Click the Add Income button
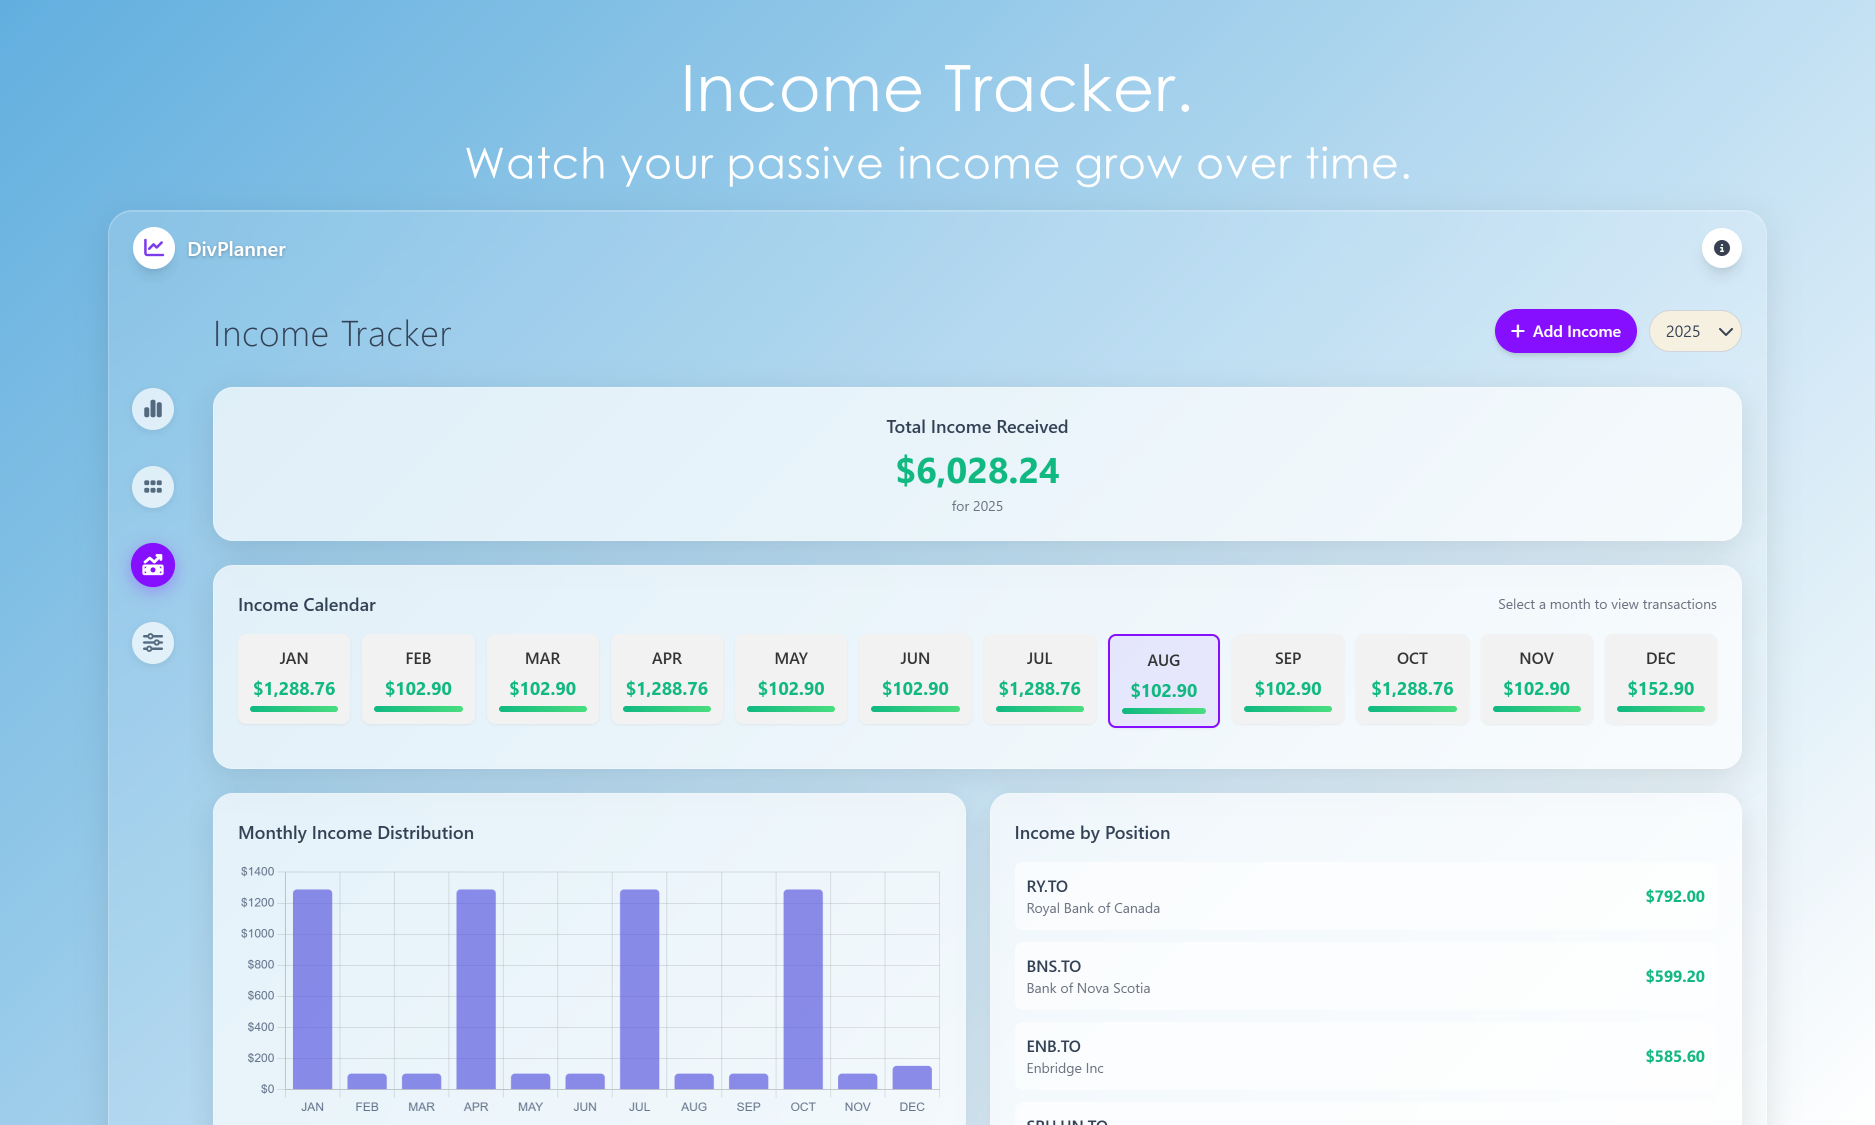Image resolution: width=1875 pixels, height=1125 pixels. click(1565, 331)
